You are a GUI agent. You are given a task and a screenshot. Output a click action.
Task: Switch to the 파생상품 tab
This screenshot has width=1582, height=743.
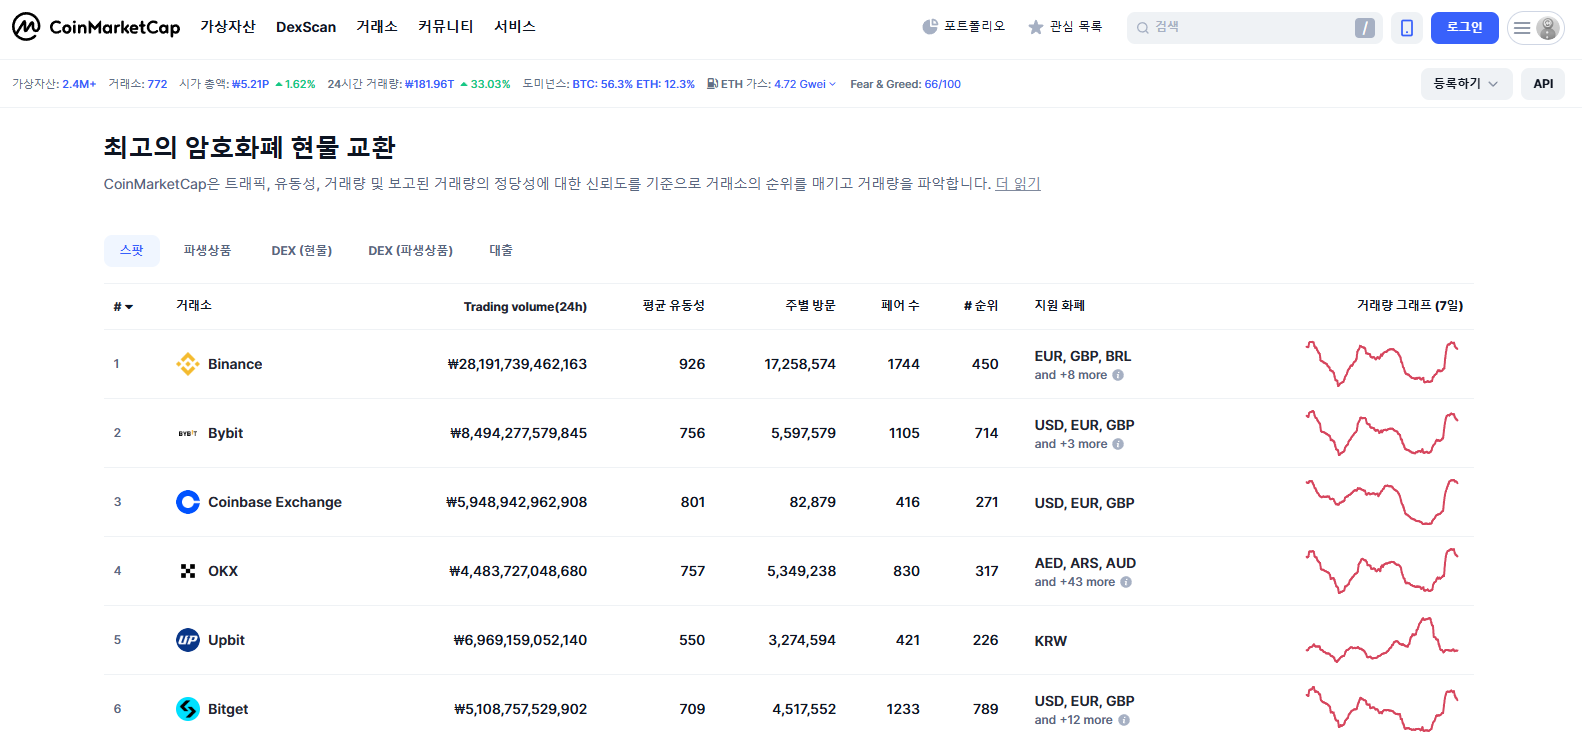click(207, 251)
